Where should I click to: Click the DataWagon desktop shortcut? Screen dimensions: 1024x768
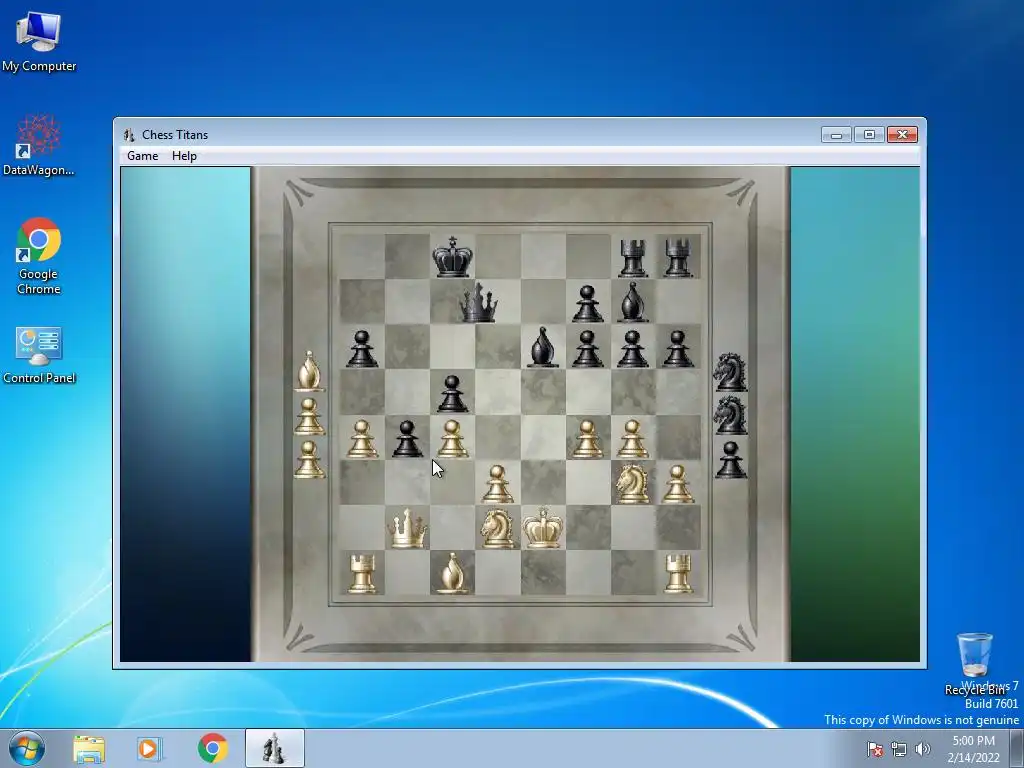click(39, 145)
